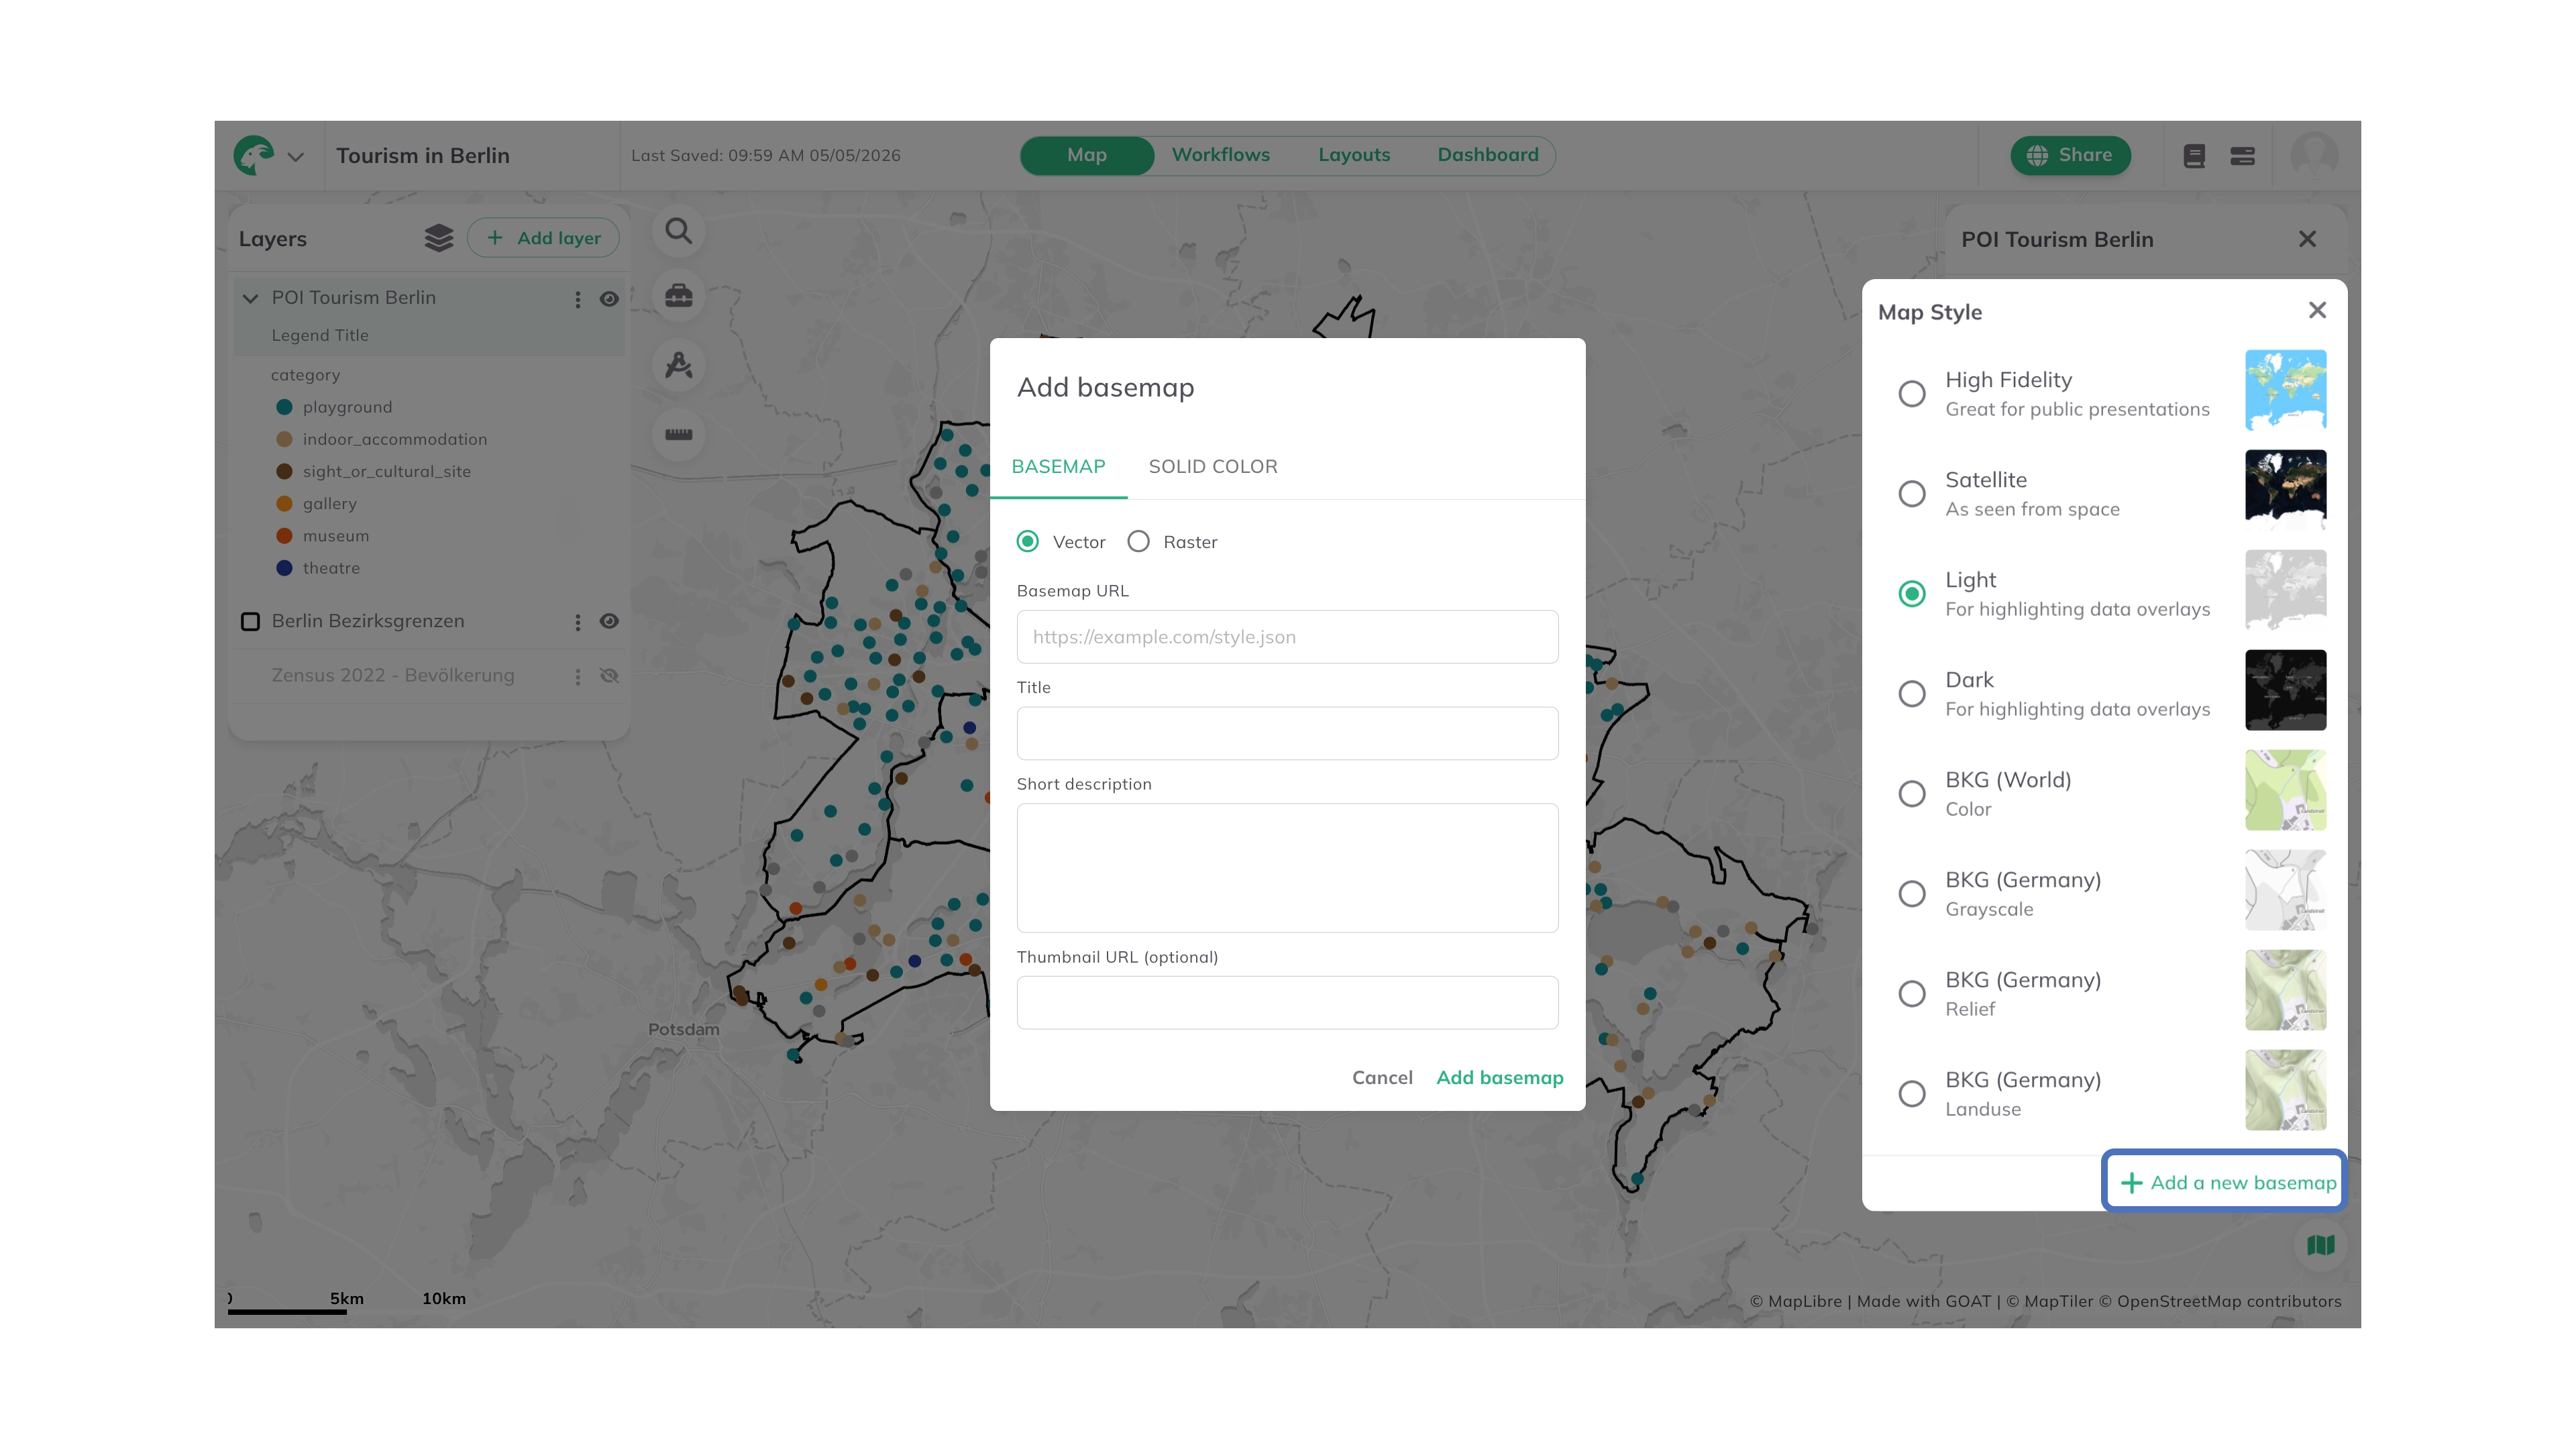This screenshot has height=1449, width=2576.
Task: Select BKG (Germany) Relief basemap radio
Action: 1912,994
